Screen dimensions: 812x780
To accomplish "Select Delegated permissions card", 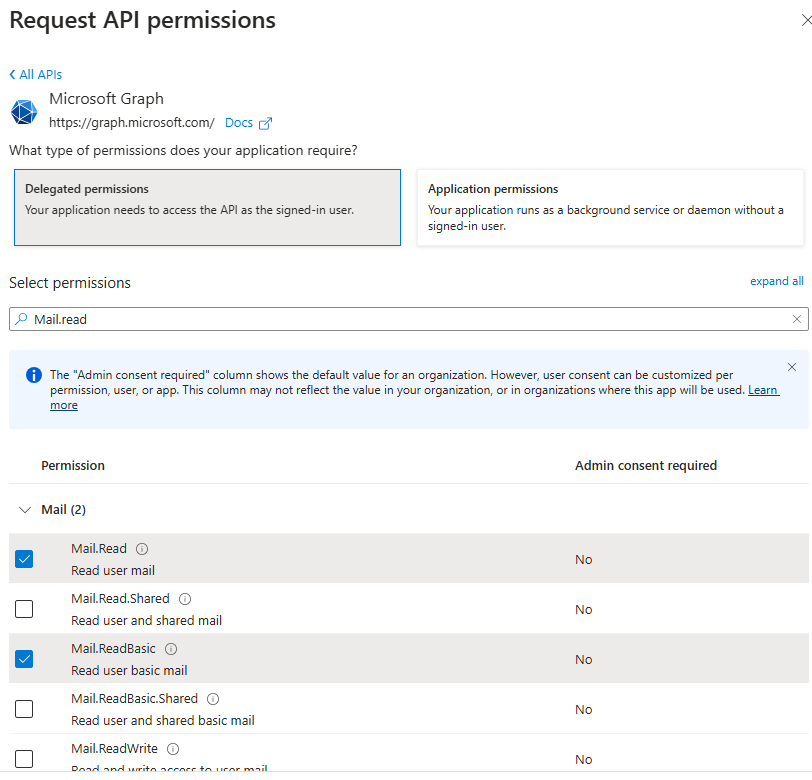I will pos(207,207).
